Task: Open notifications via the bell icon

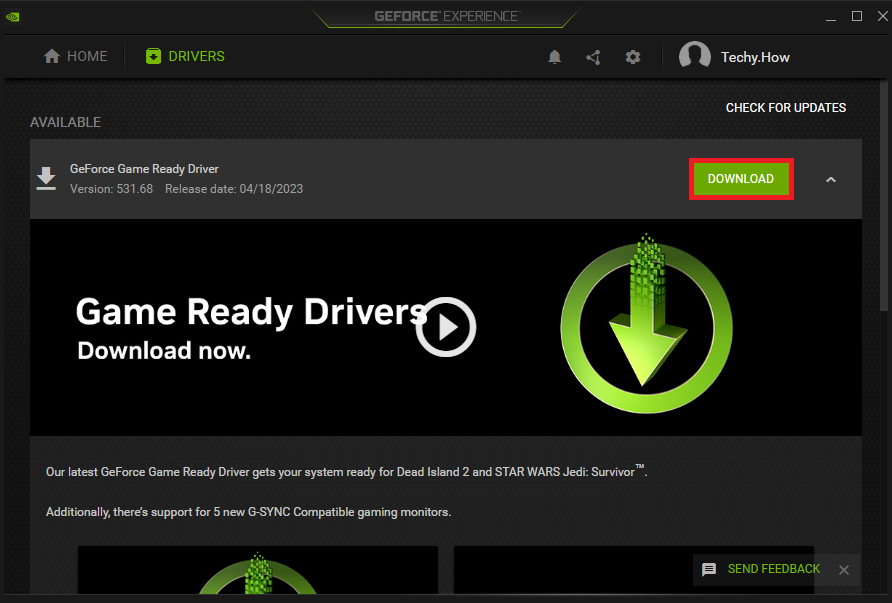Action: pos(555,57)
